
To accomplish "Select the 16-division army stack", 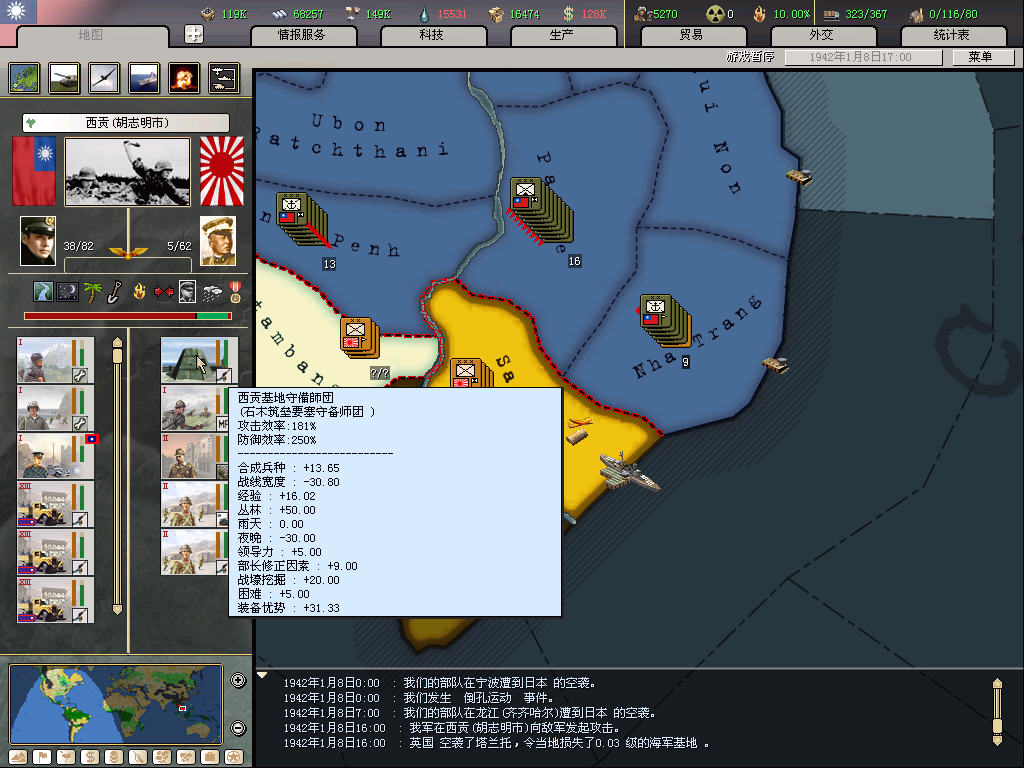I will (541, 210).
